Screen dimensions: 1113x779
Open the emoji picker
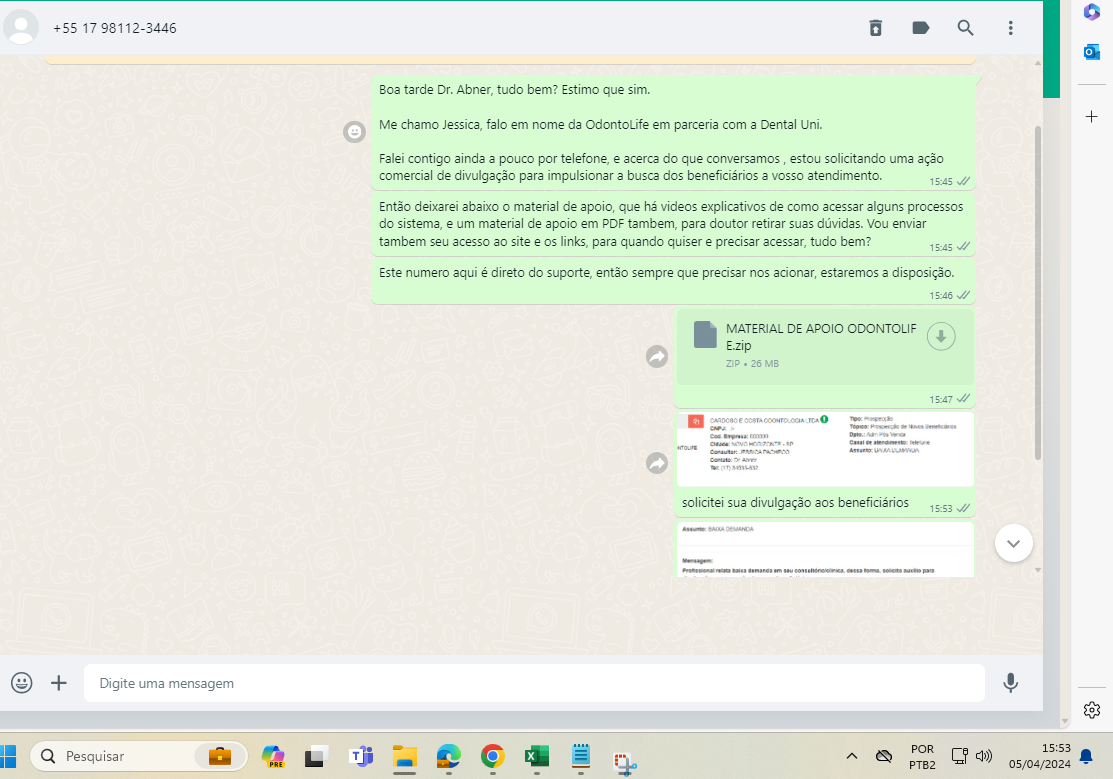[22, 683]
